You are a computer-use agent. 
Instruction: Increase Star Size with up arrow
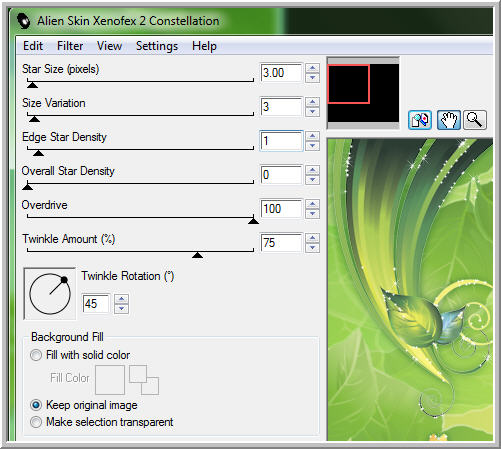312,68
